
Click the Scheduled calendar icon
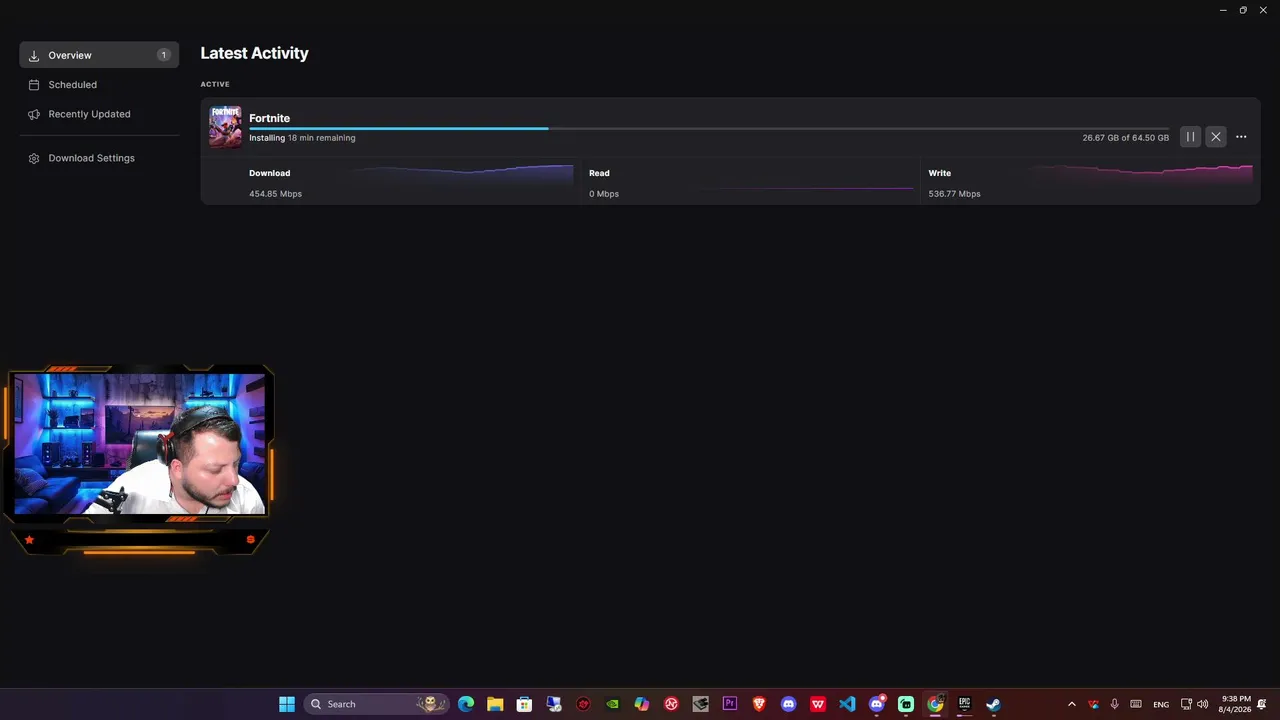click(x=34, y=85)
